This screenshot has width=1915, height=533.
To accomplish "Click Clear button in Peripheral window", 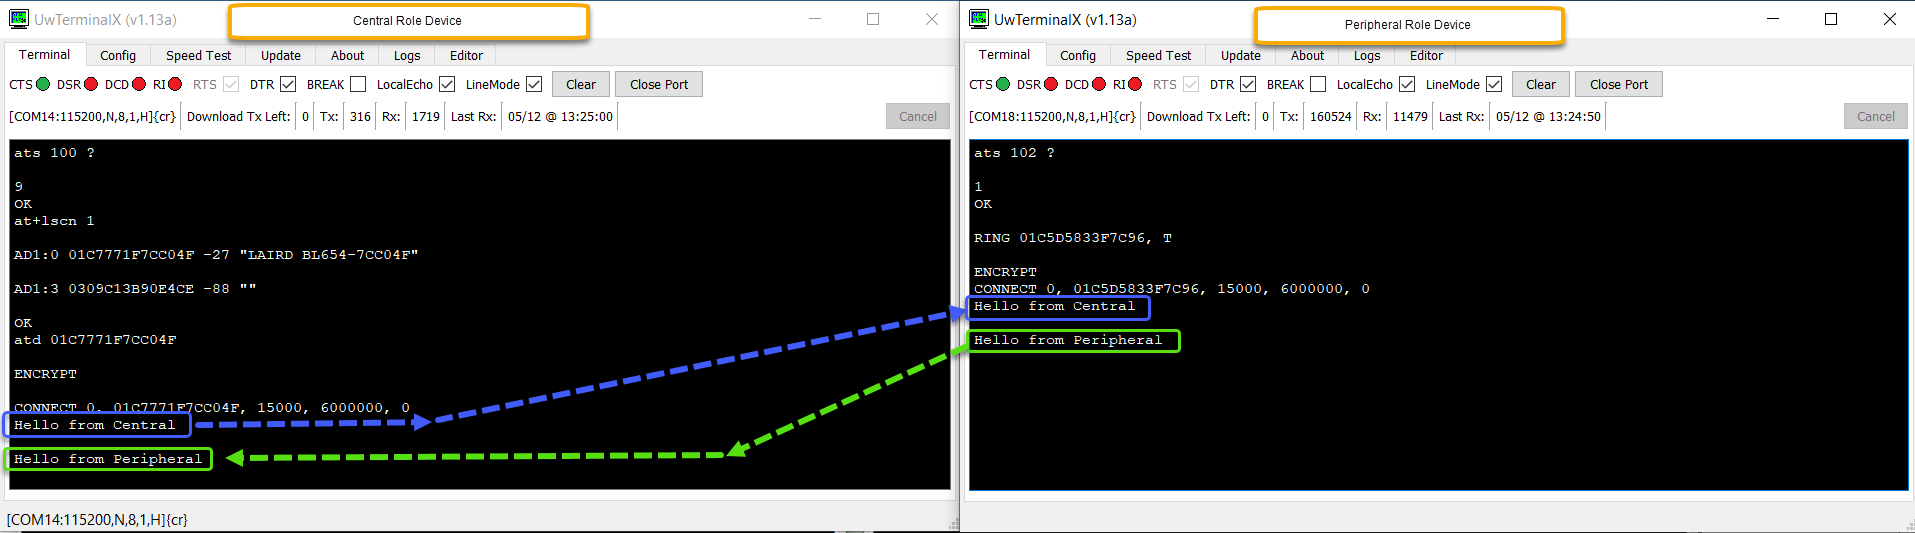I will 1541,84.
